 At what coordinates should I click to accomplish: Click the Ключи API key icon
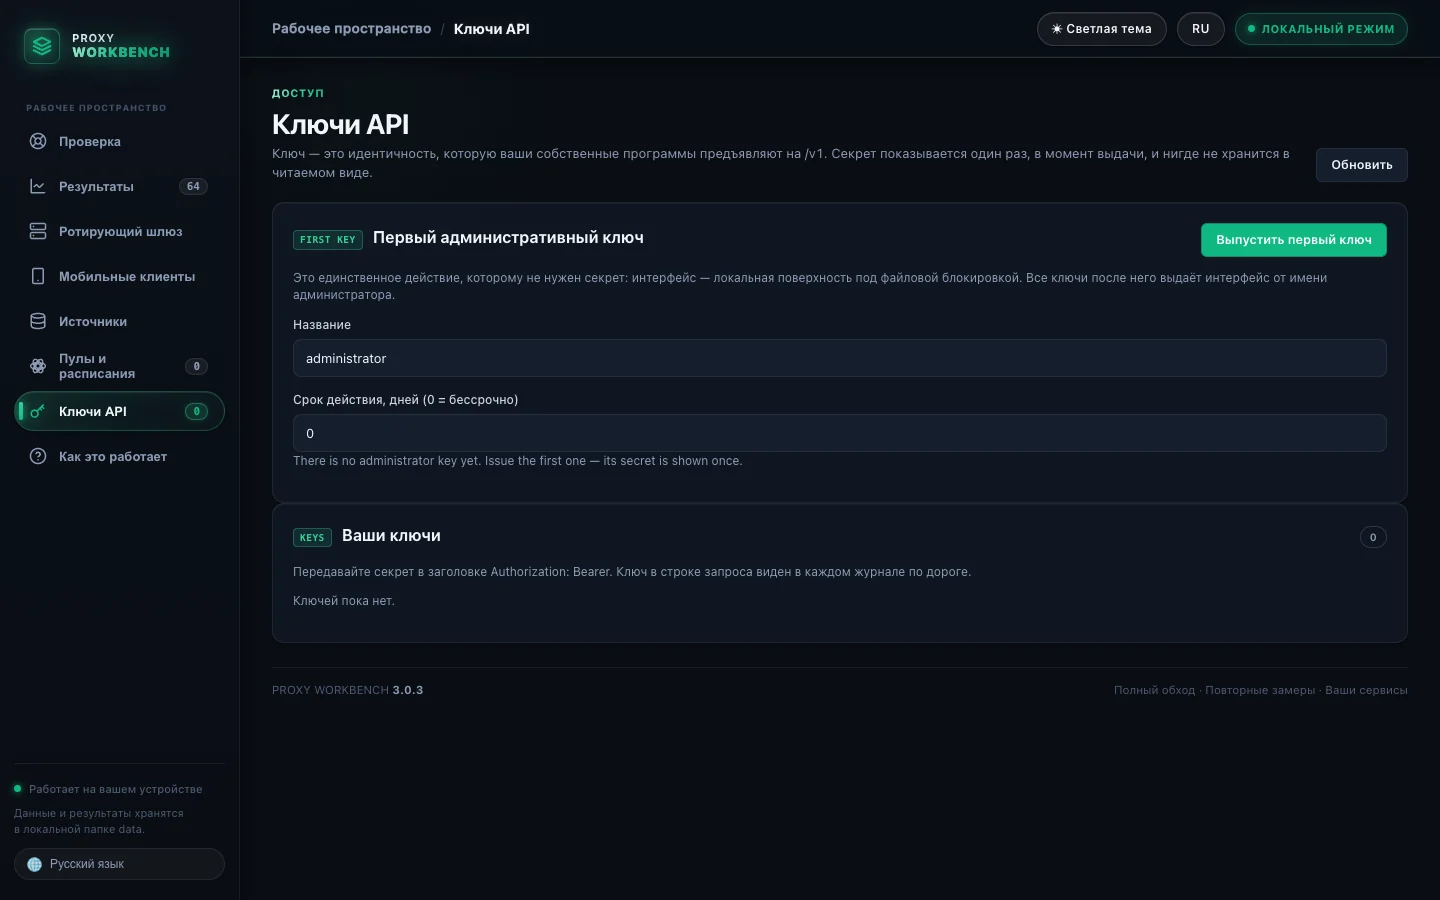pos(38,411)
